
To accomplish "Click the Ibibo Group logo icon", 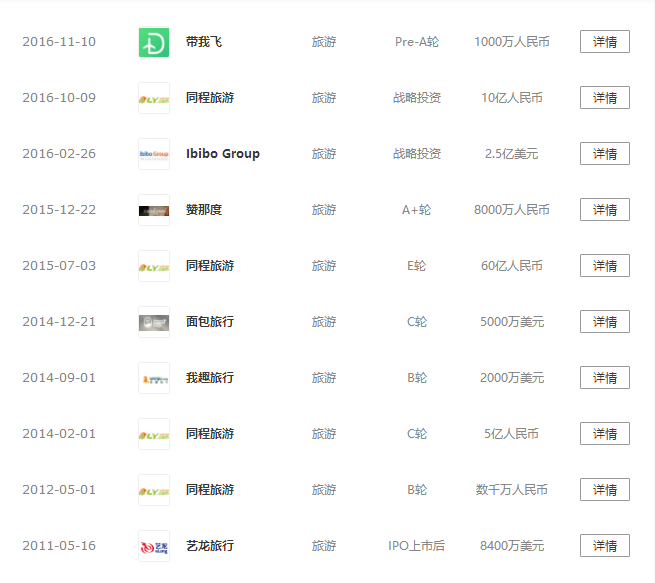I will 154,154.
